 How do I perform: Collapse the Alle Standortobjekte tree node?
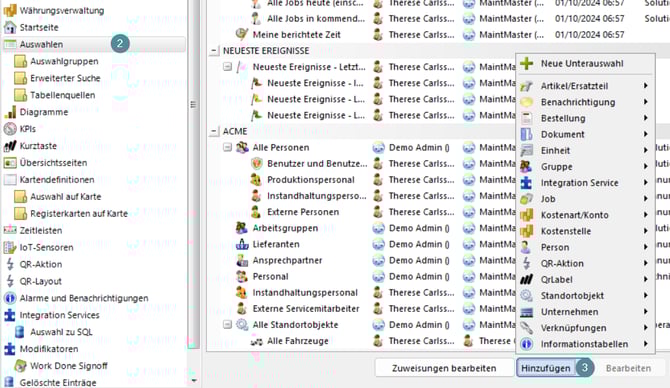[228, 325]
